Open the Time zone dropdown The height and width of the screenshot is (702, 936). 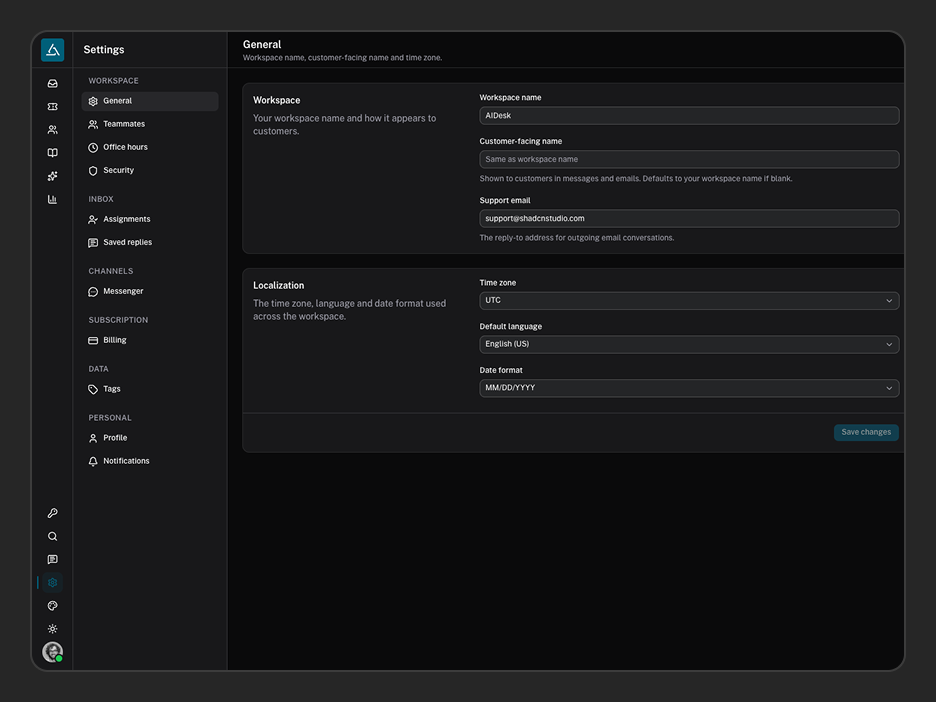(x=689, y=301)
